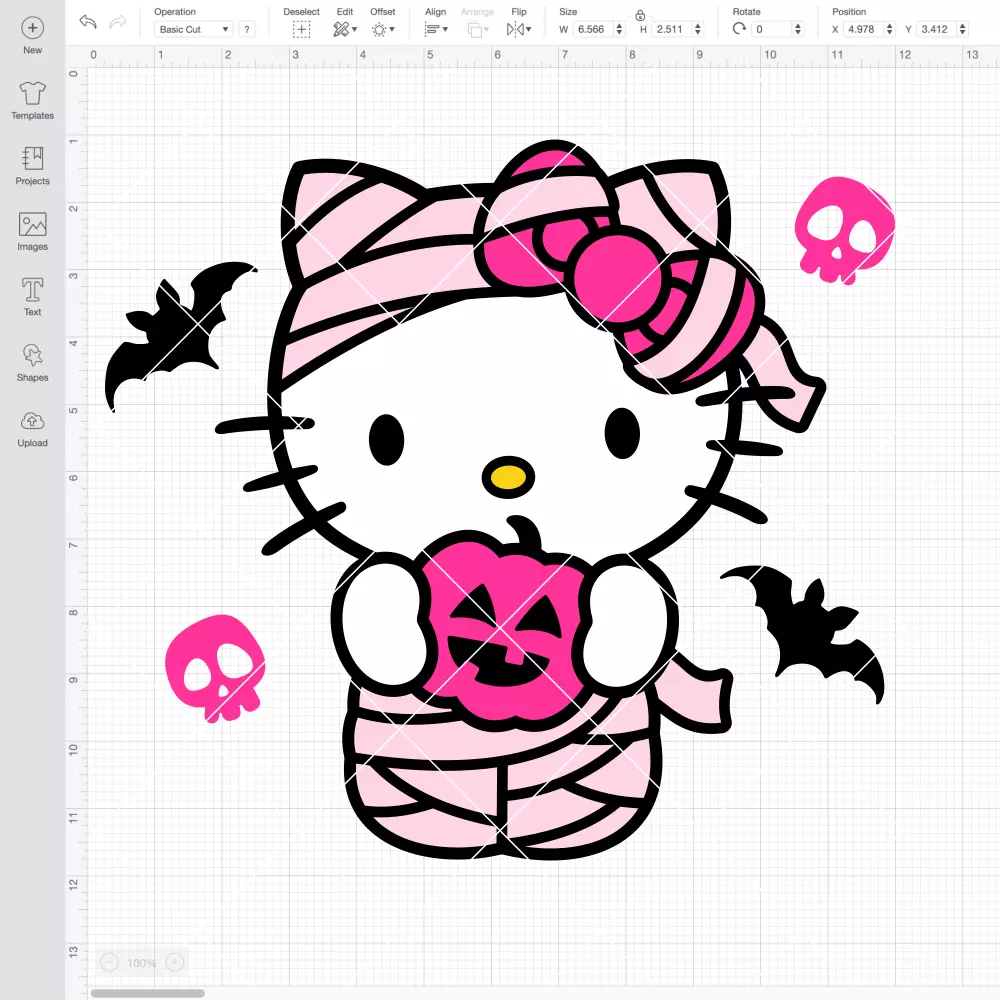Adjust the Rotate stepper arrows
This screenshot has width=1000, height=1000.
coord(797,29)
